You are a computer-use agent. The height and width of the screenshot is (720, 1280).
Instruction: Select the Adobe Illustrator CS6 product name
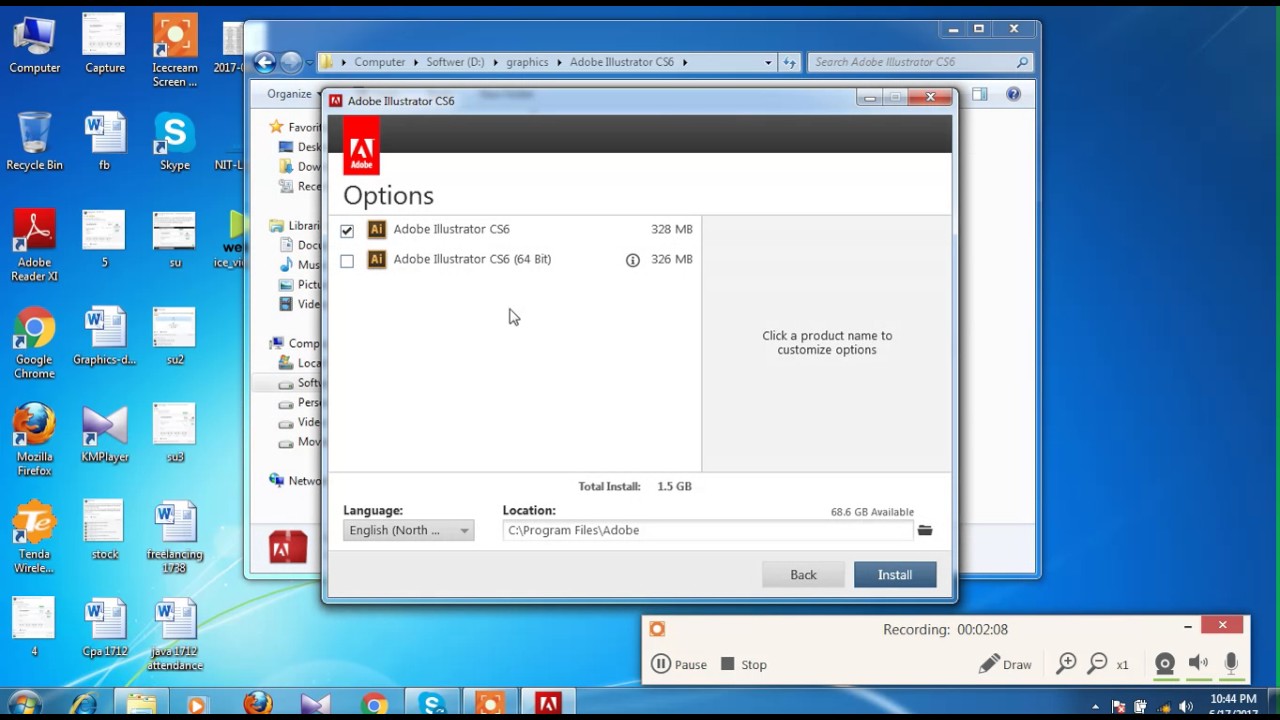coord(451,229)
